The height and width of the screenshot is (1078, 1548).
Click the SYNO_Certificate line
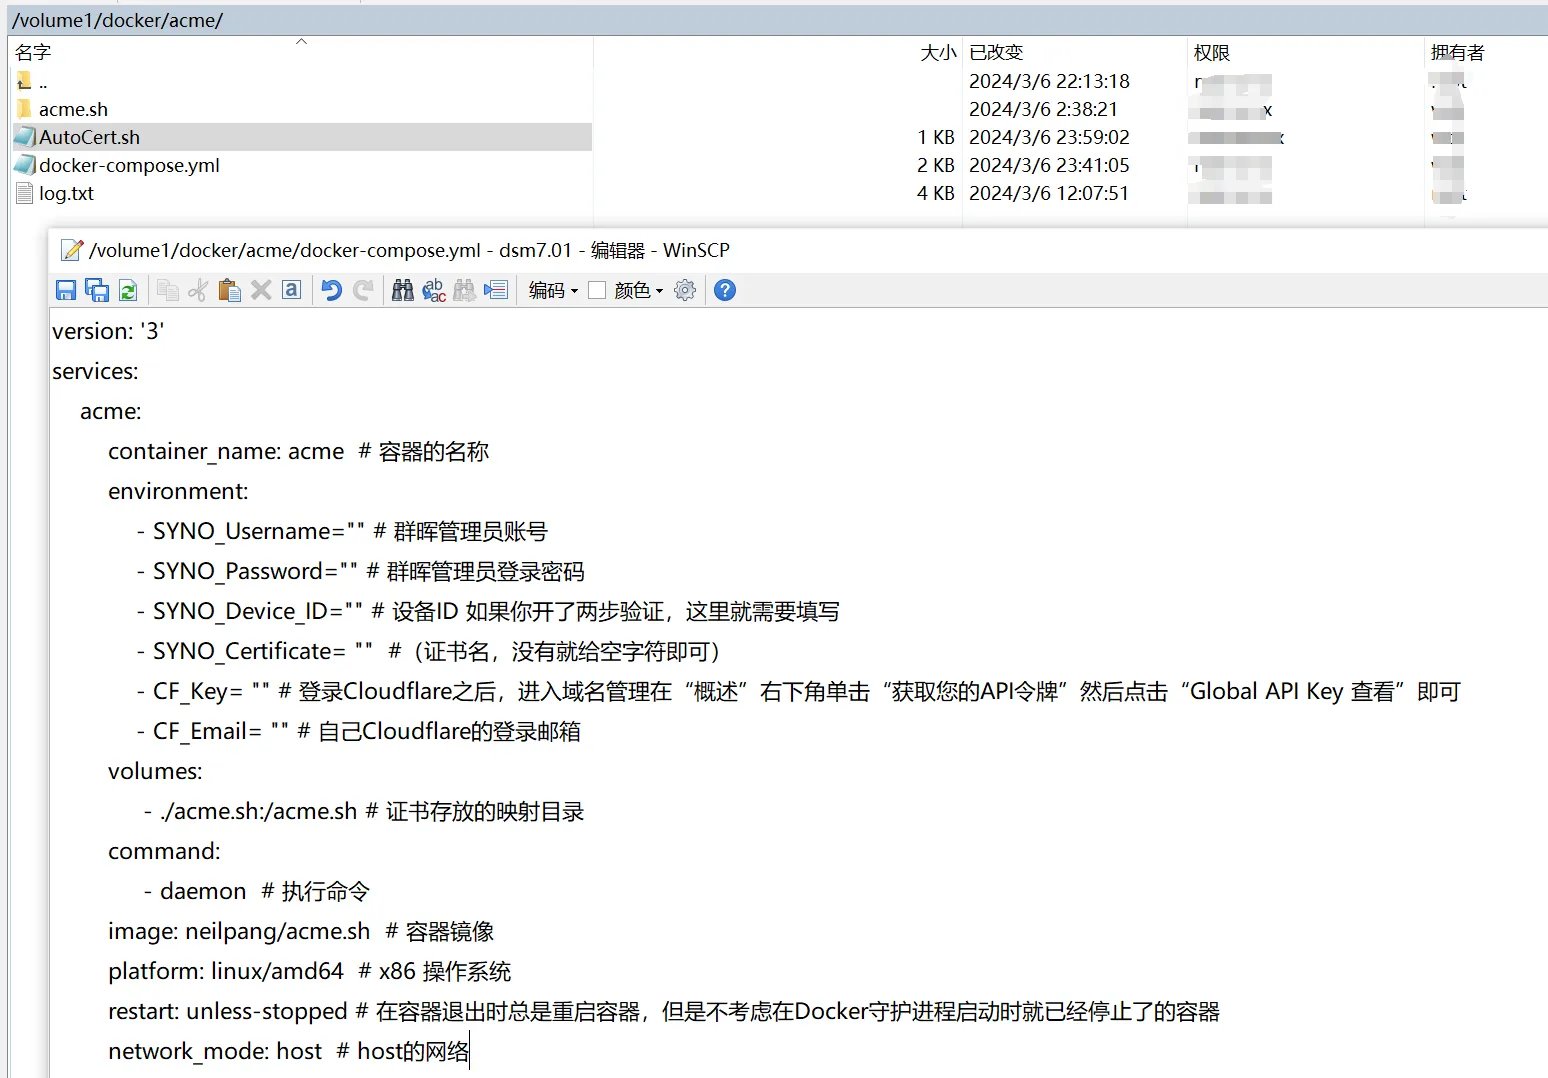coord(430,651)
